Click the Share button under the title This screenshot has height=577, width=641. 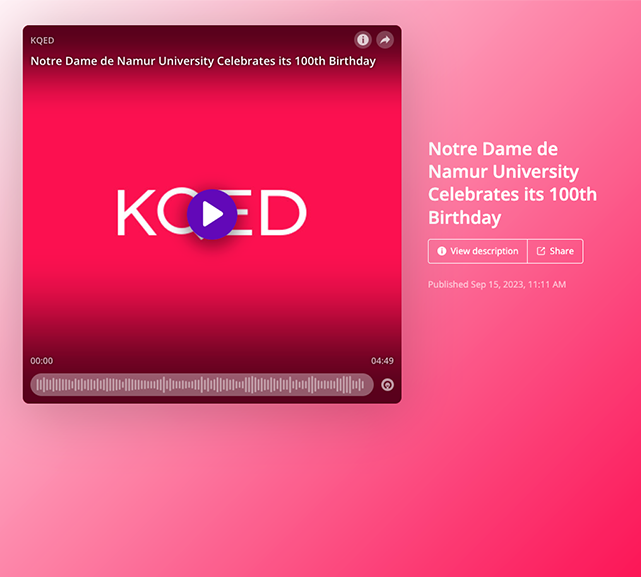(555, 251)
